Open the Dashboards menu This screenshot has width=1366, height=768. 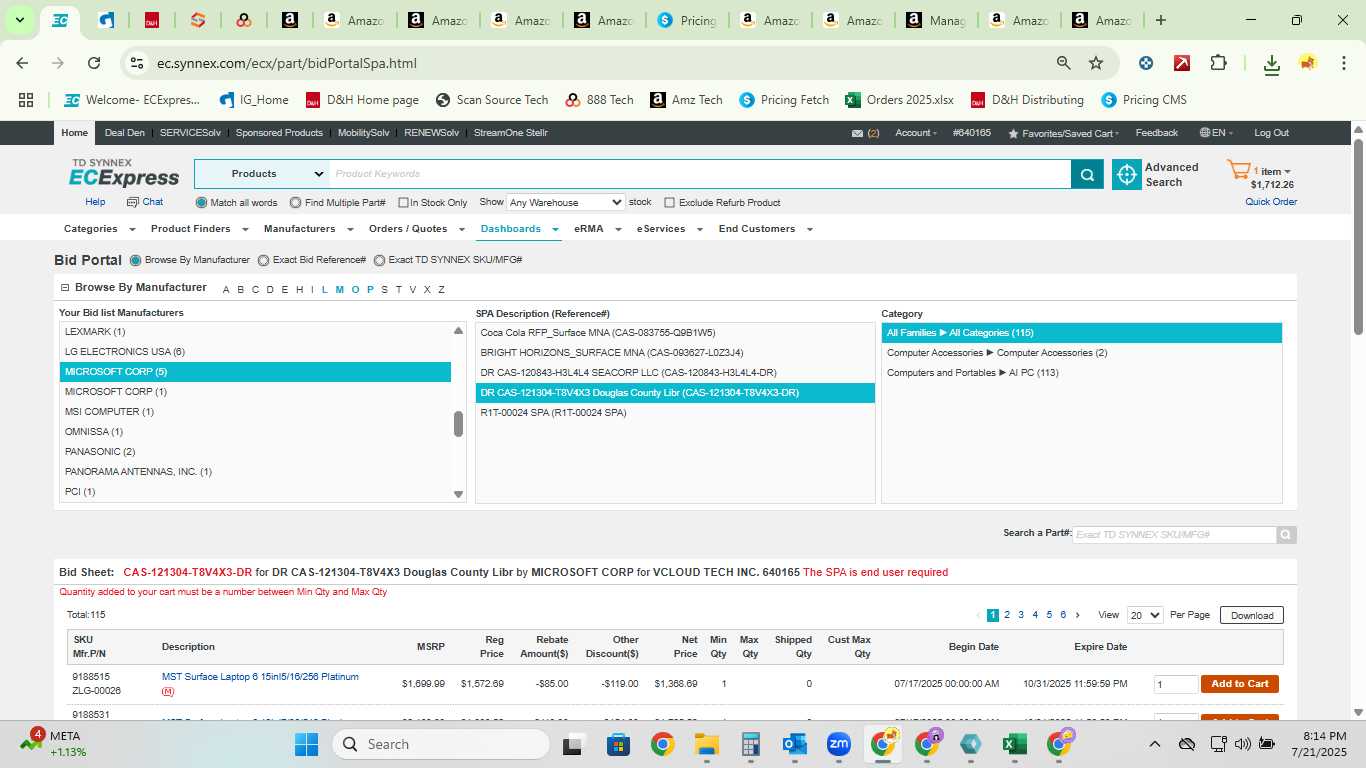[518, 229]
